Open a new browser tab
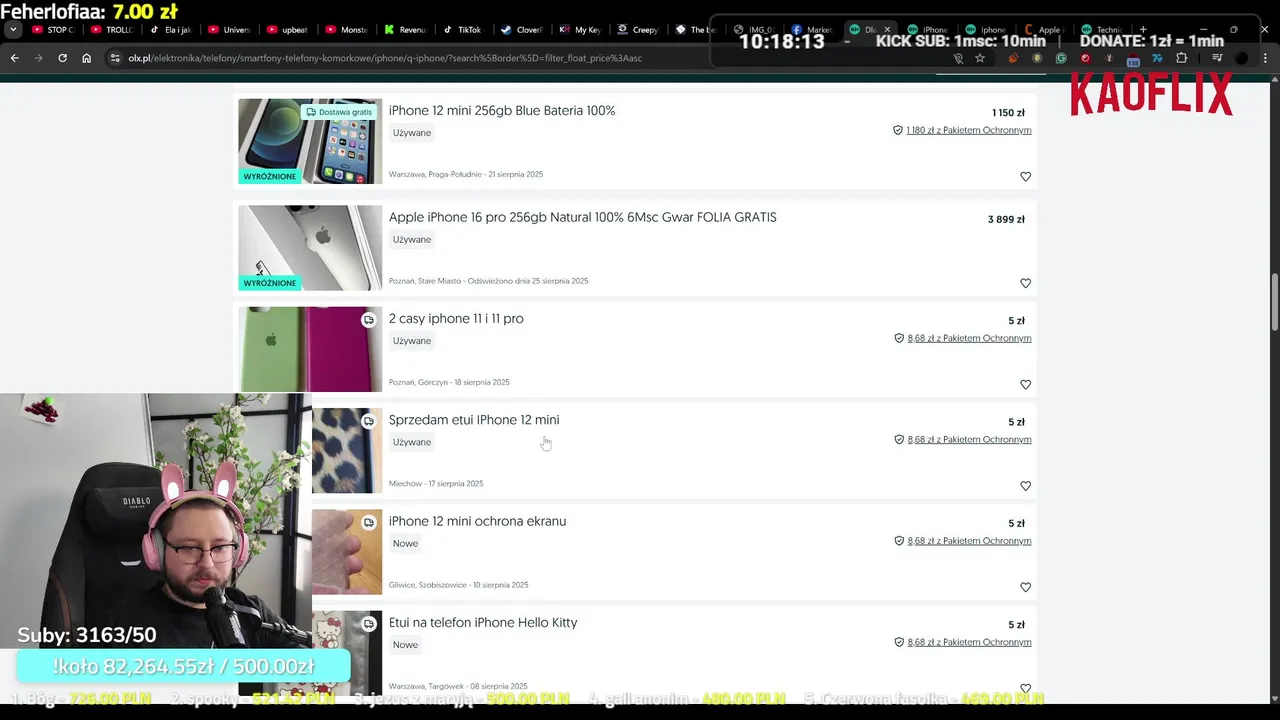The image size is (1280, 720). (1143, 29)
